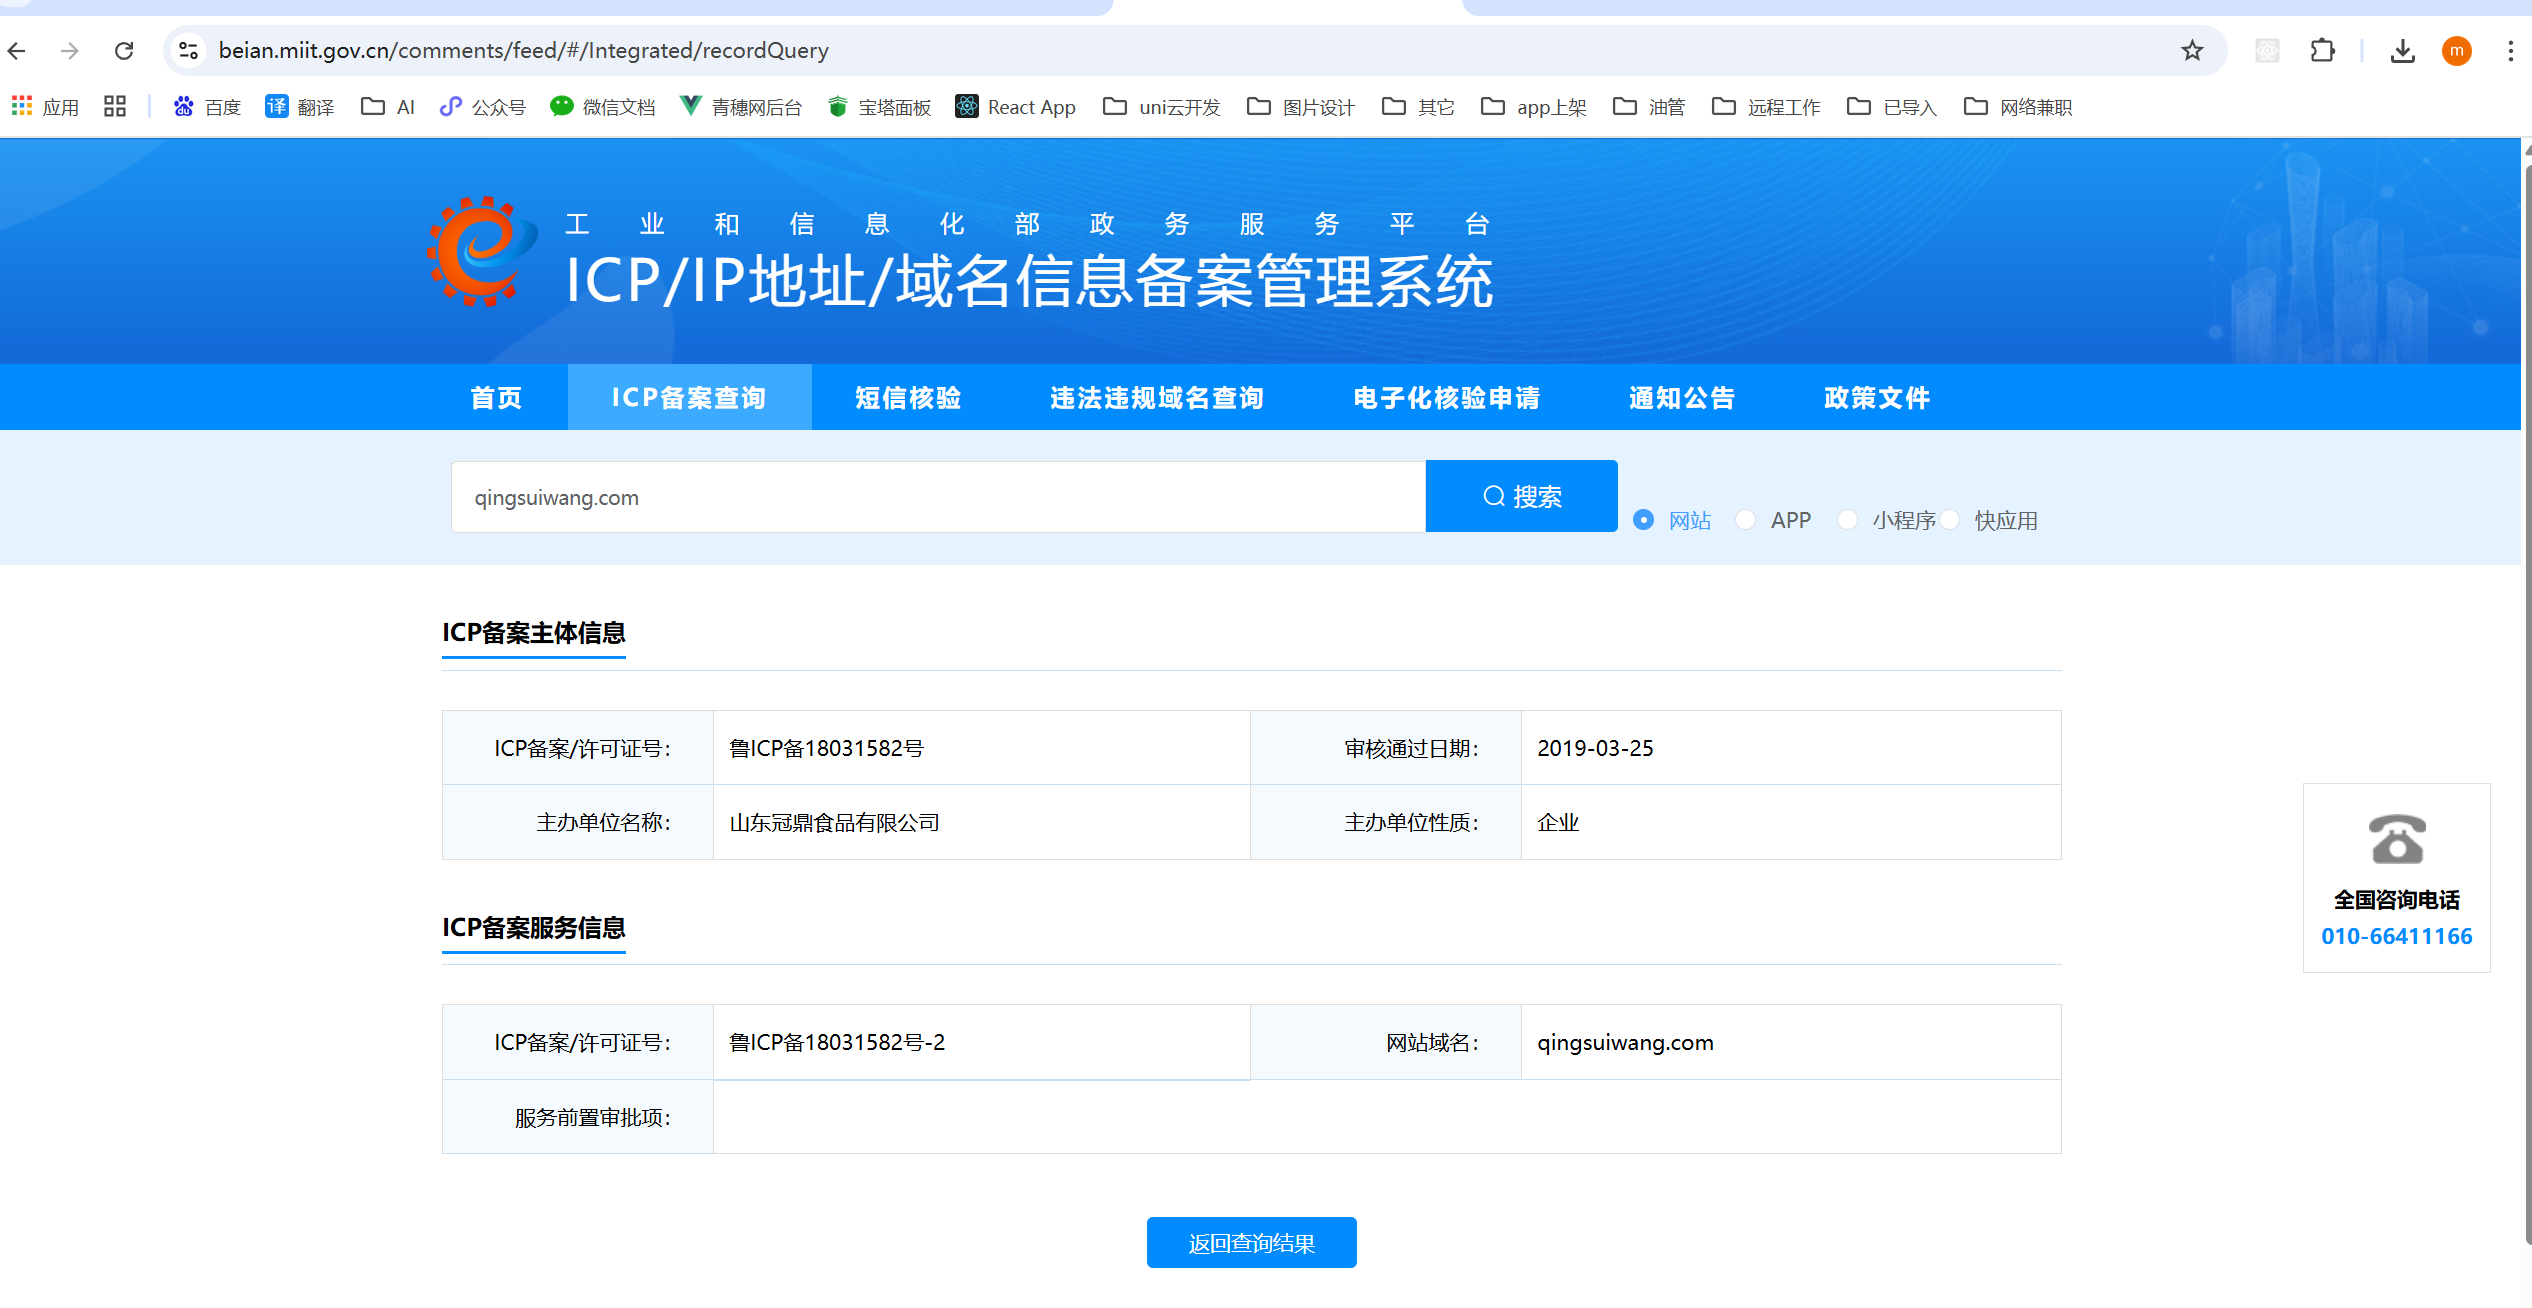Open the browser extensions puzzle icon
The width and height of the screenshot is (2532, 1308).
pos(2322,50)
